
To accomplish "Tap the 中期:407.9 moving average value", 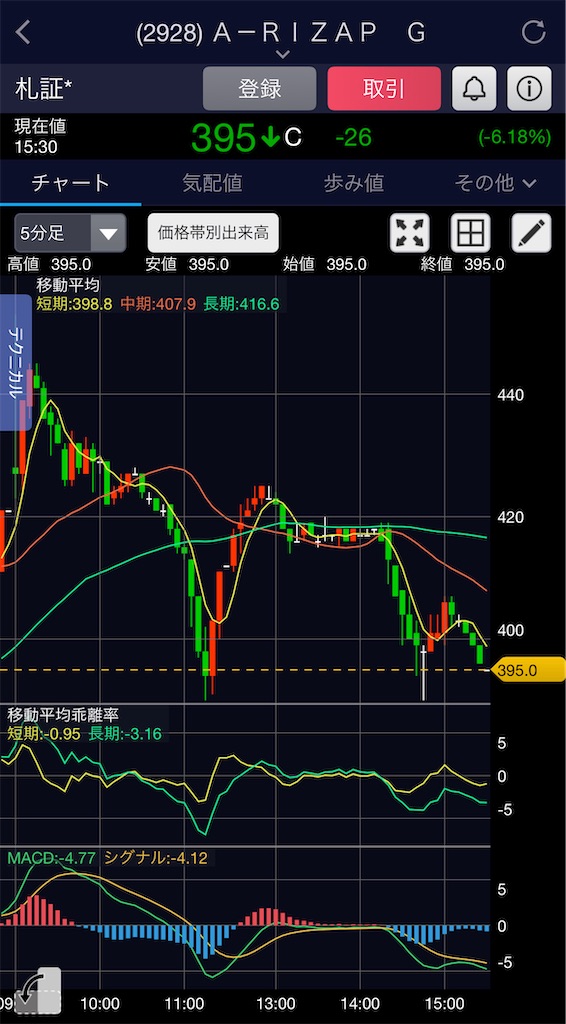I will click(158, 304).
